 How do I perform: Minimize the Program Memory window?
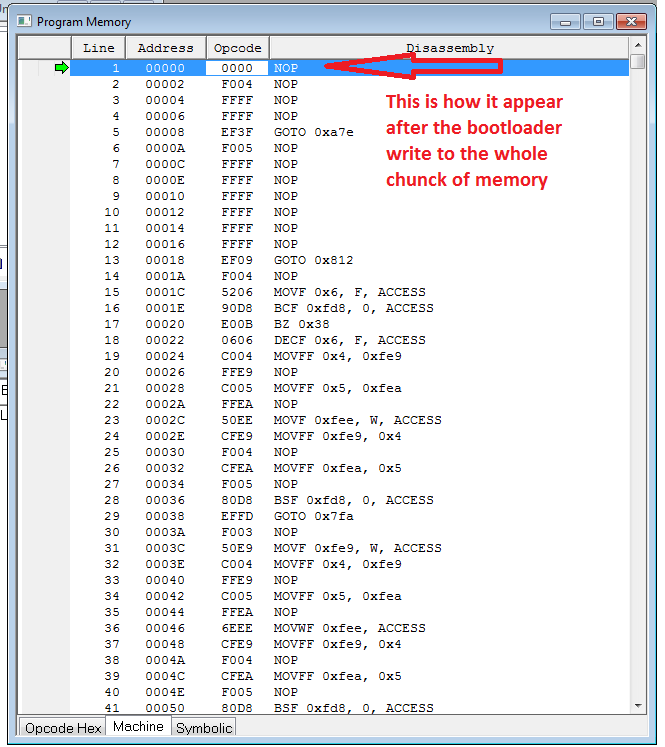click(x=569, y=20)
